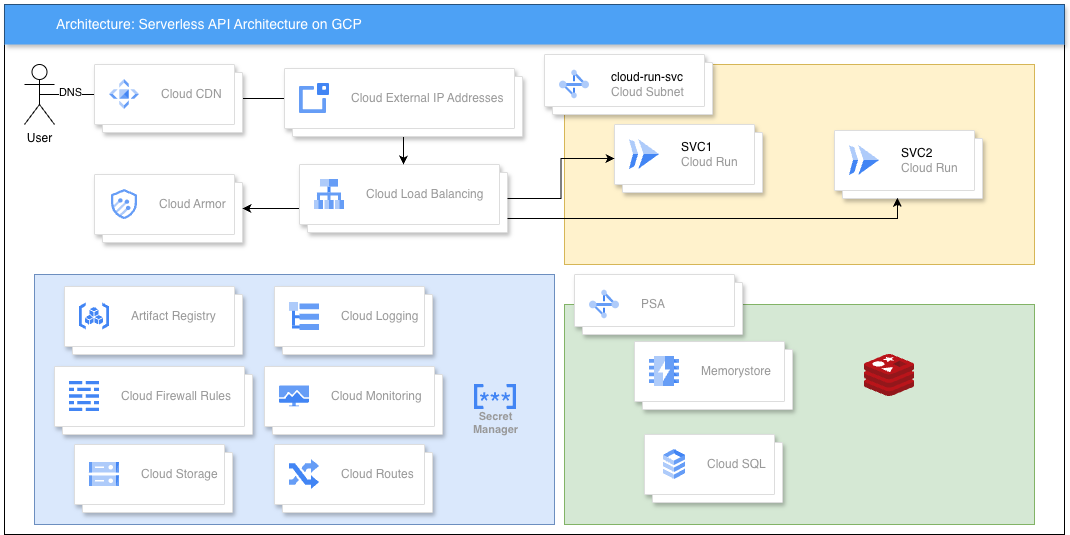Image resolution: width=1070 pixels, height=535 pixels.
Task: Select the Cloud CDN label text
Action: [191, 94]
